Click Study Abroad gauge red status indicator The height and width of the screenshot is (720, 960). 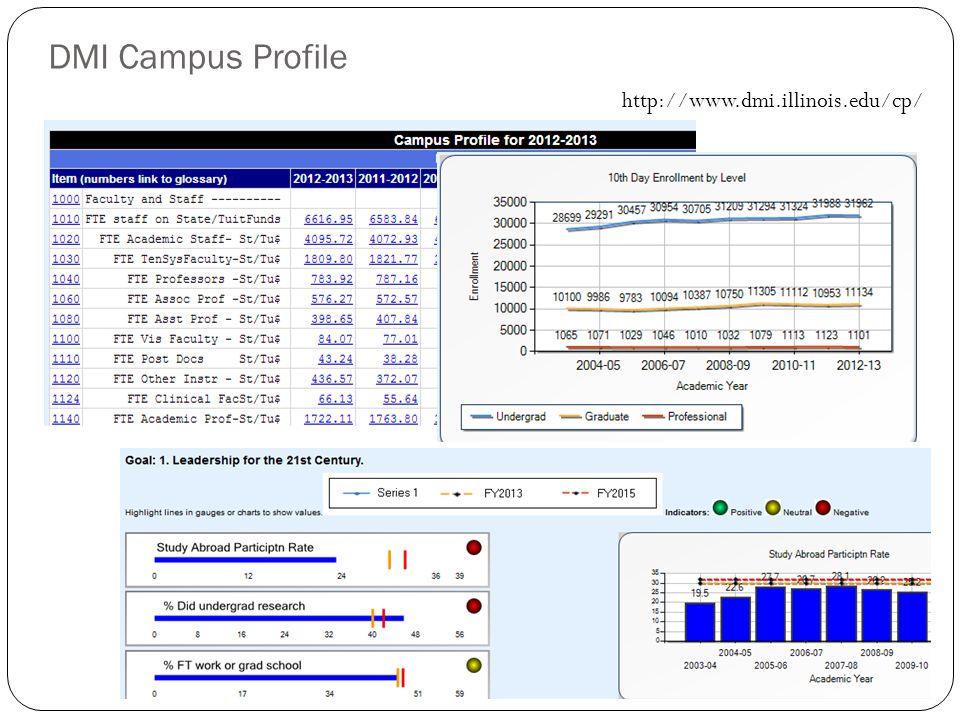474,547
